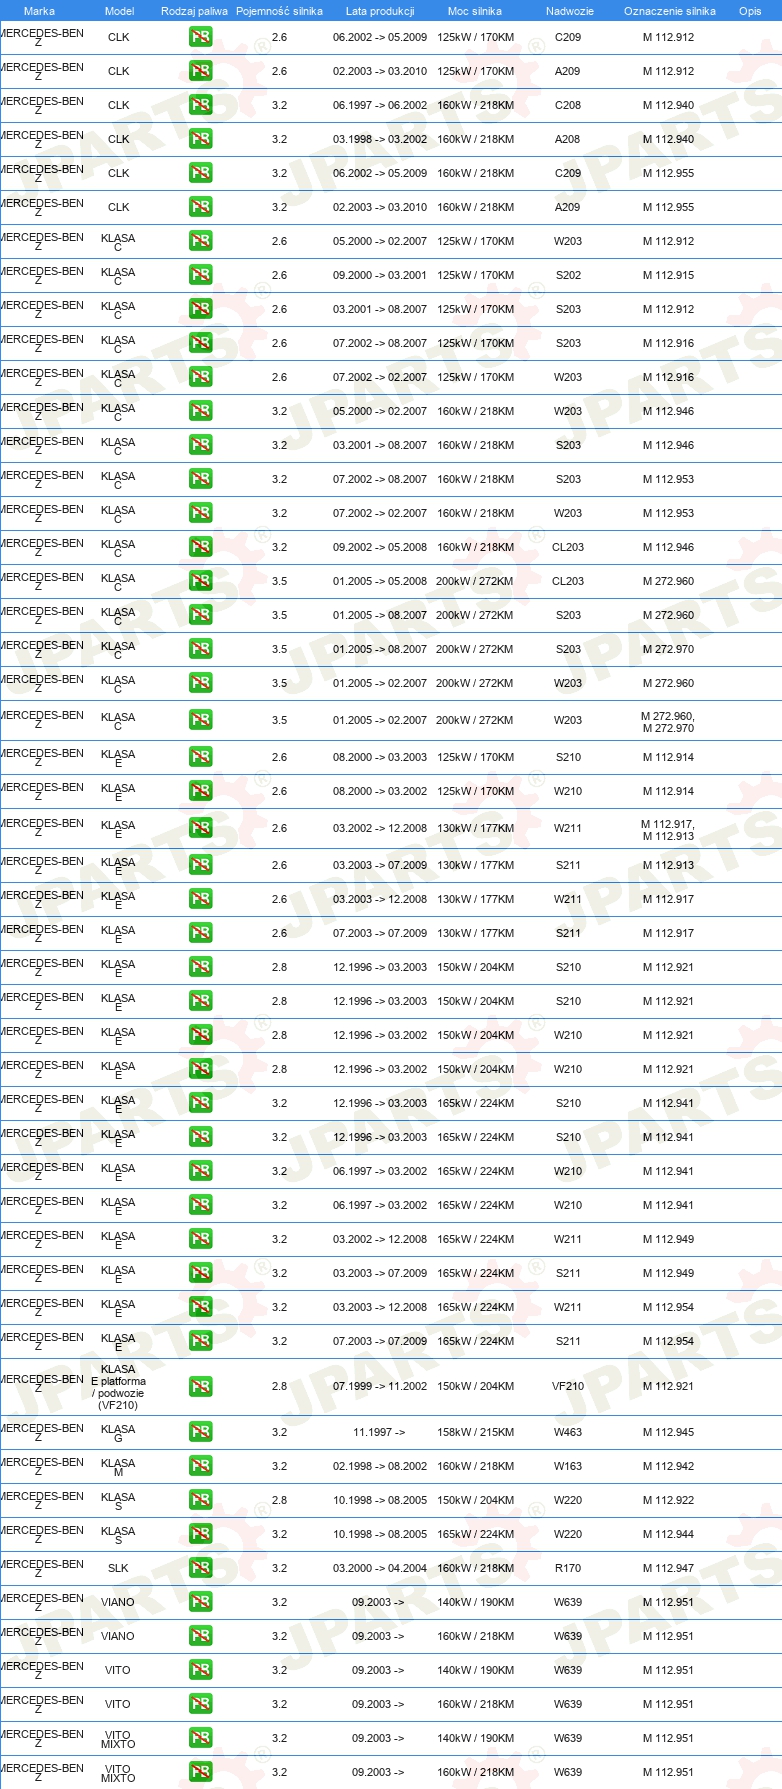Select body code S202
The image size is (782, 1789).
click(568, 275)
